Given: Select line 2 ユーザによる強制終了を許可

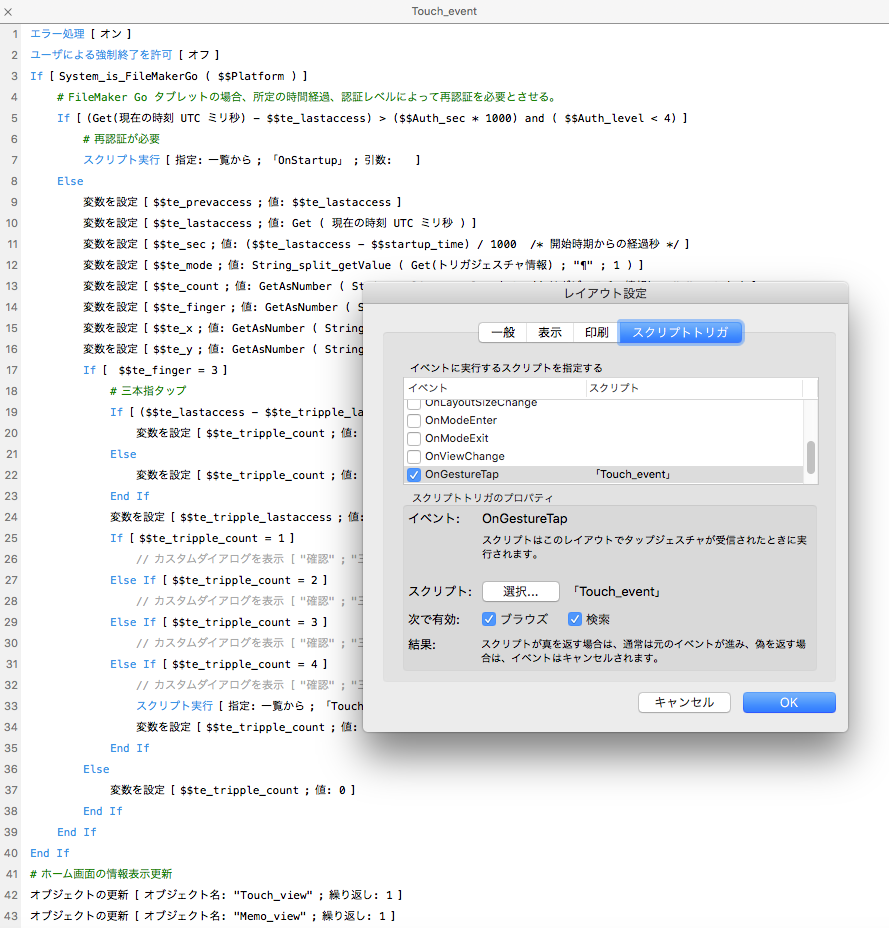Looking at the screenshot, I should (125, 55).
